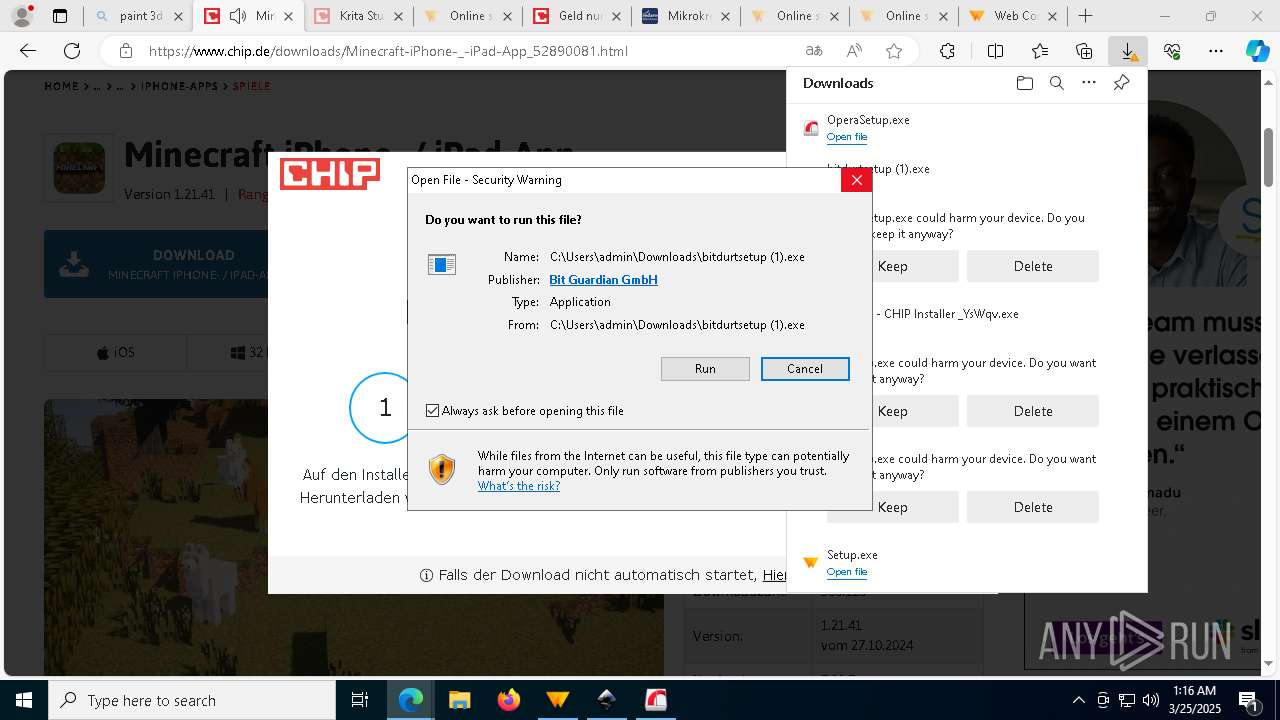The width and height of the screenshot is (1280, 720).
Task: Open file link under Setup.exe
Action: click(x=846, y=572)
